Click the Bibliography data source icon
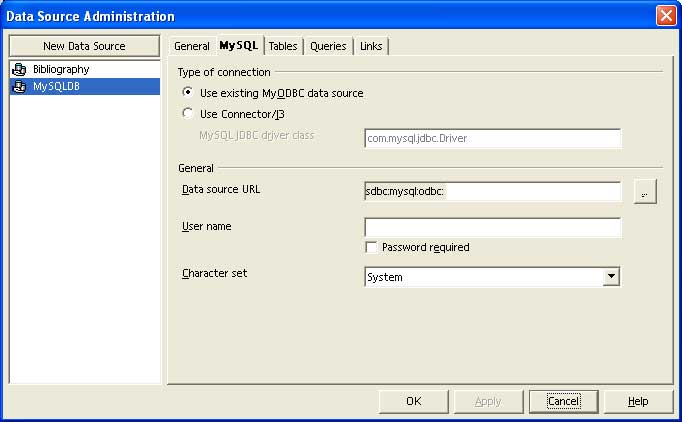Image resolution: width=682 pixels, height=422 pixels. pos(19,70)
